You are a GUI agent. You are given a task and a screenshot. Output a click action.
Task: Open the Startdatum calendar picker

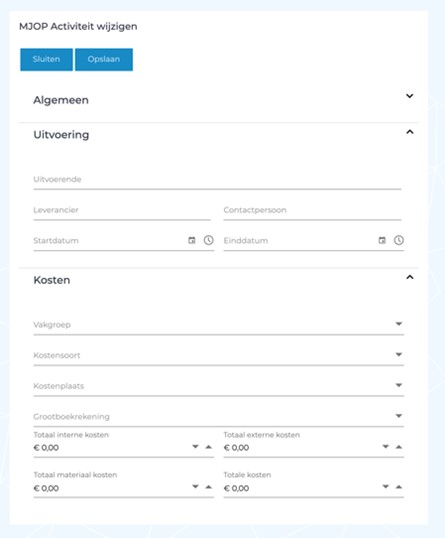192,240
